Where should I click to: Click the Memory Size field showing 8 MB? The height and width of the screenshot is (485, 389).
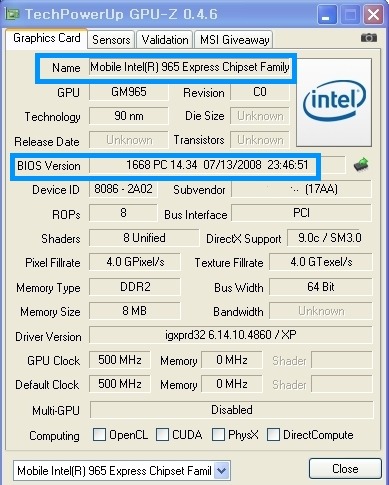coord(135,311)
